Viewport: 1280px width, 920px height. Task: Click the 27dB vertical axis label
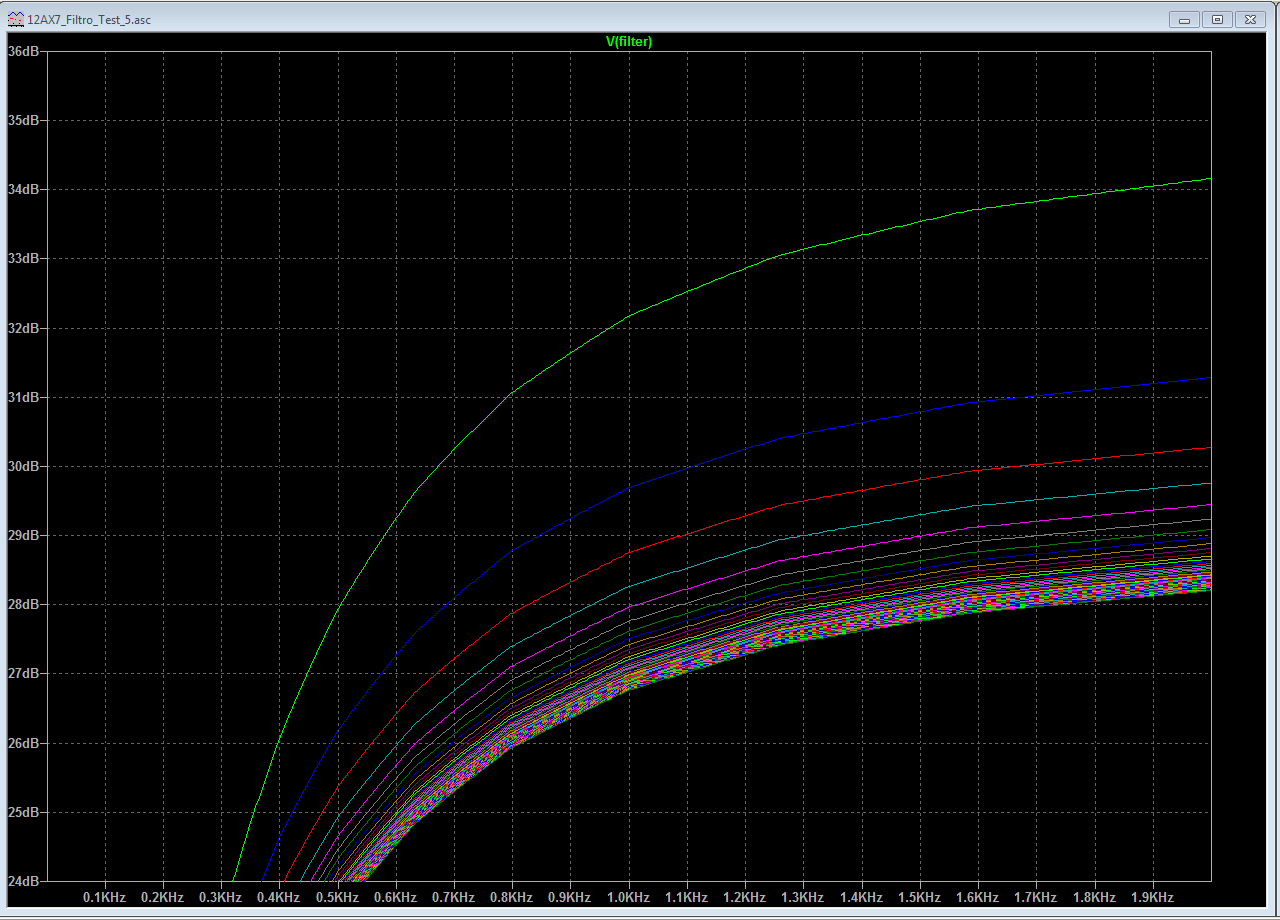click(23, 674)
